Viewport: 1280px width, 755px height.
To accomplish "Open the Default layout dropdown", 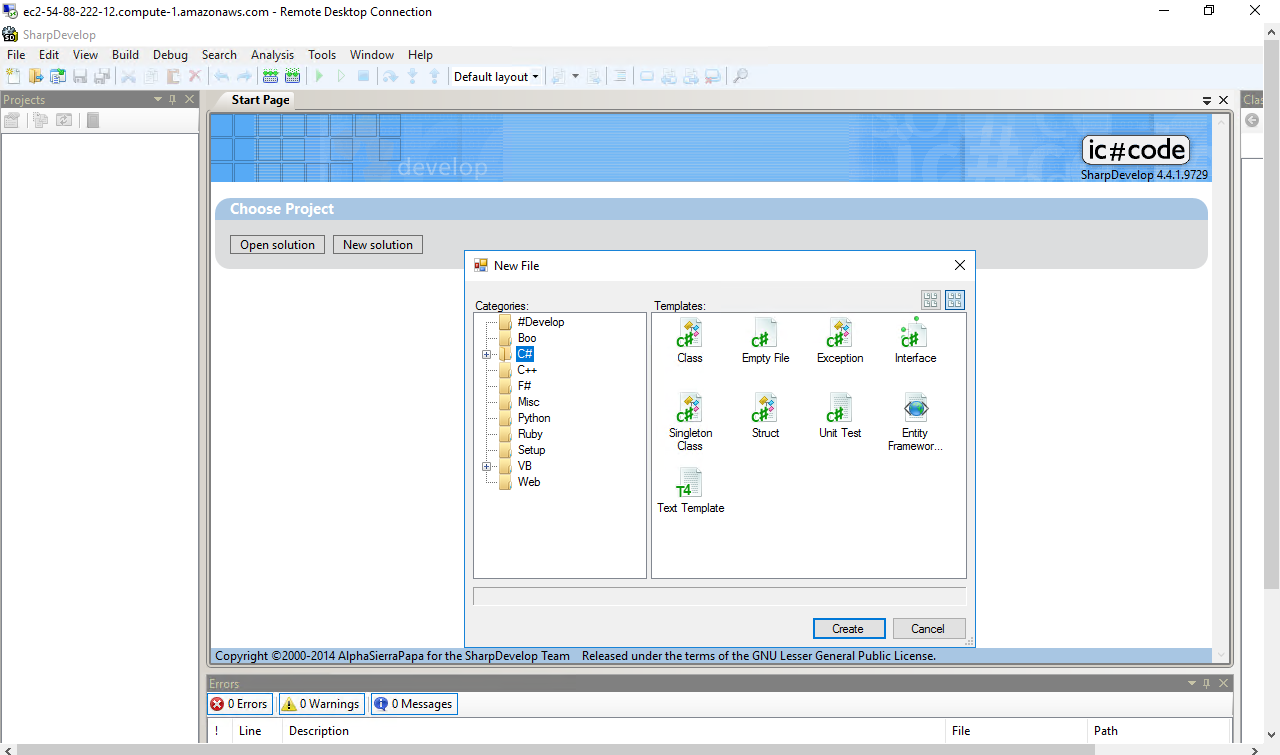I will tap(496, 76).
